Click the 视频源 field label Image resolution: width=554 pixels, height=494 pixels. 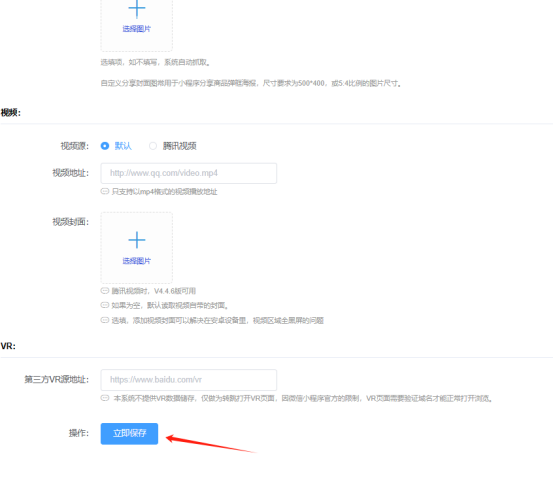(75, 146)
